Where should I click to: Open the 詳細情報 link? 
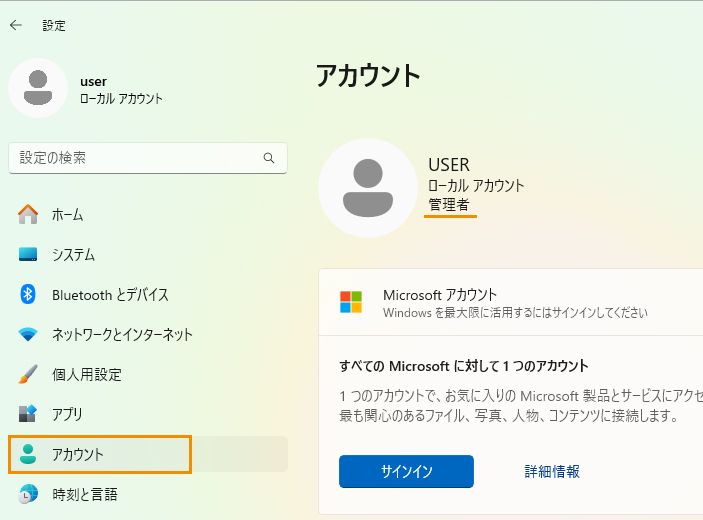point(552,471)
